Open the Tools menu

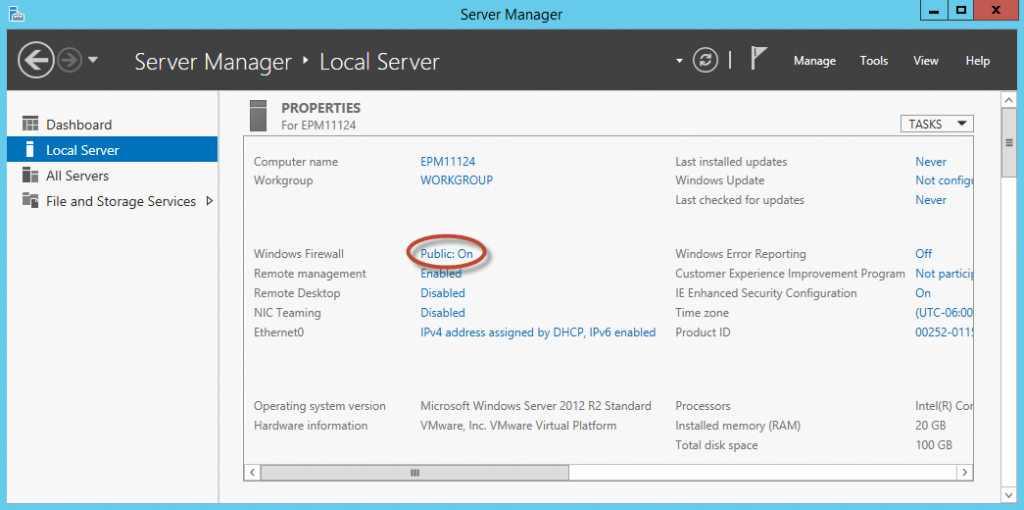(x=874, y=61)
